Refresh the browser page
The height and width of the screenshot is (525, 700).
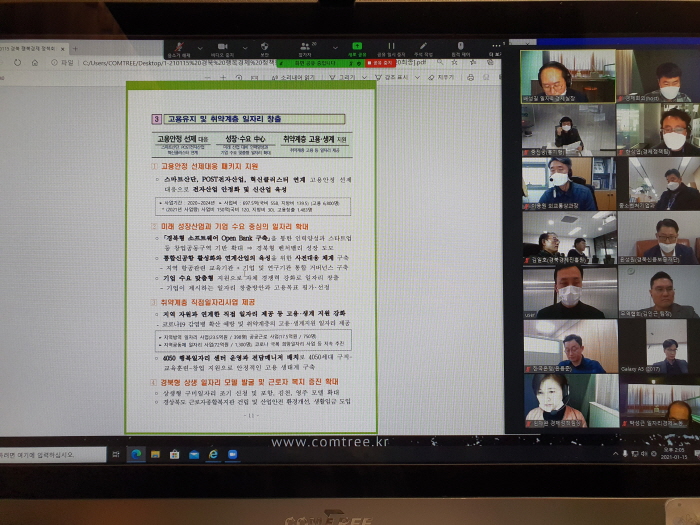coord(17,62)
